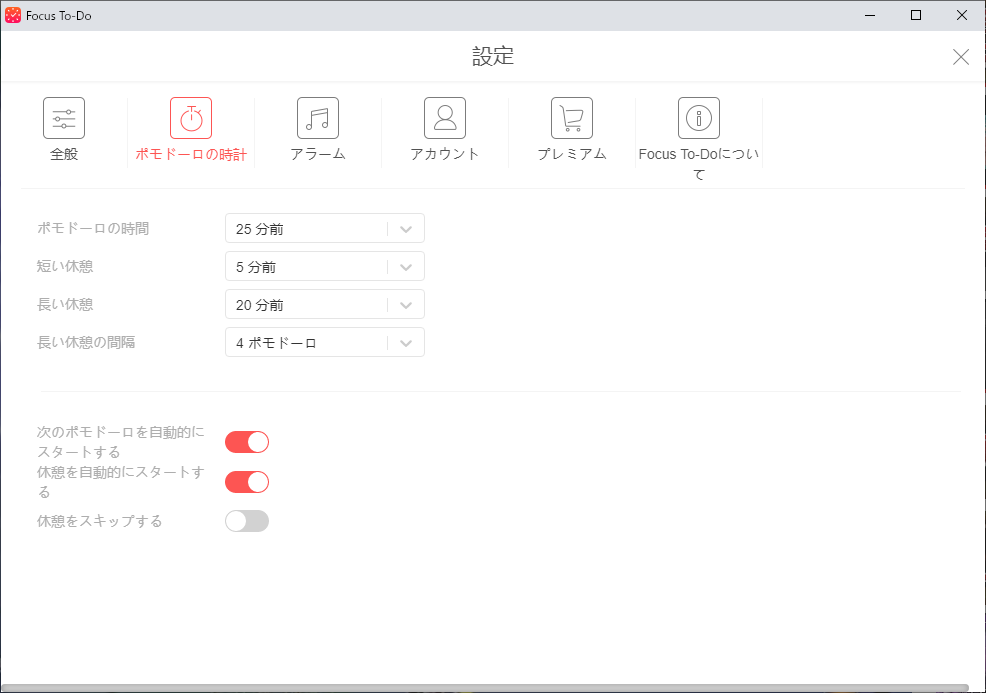Minimize the Focus To-Do window
Screen dimensions: 986x693
click(870, 15)
